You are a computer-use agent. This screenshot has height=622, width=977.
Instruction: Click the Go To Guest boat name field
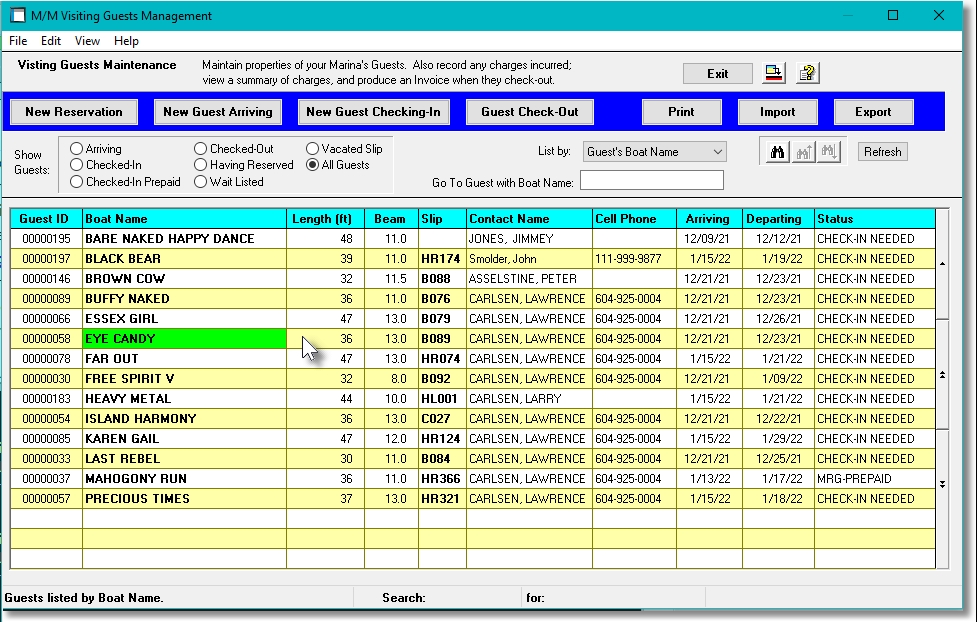(651, 180)
